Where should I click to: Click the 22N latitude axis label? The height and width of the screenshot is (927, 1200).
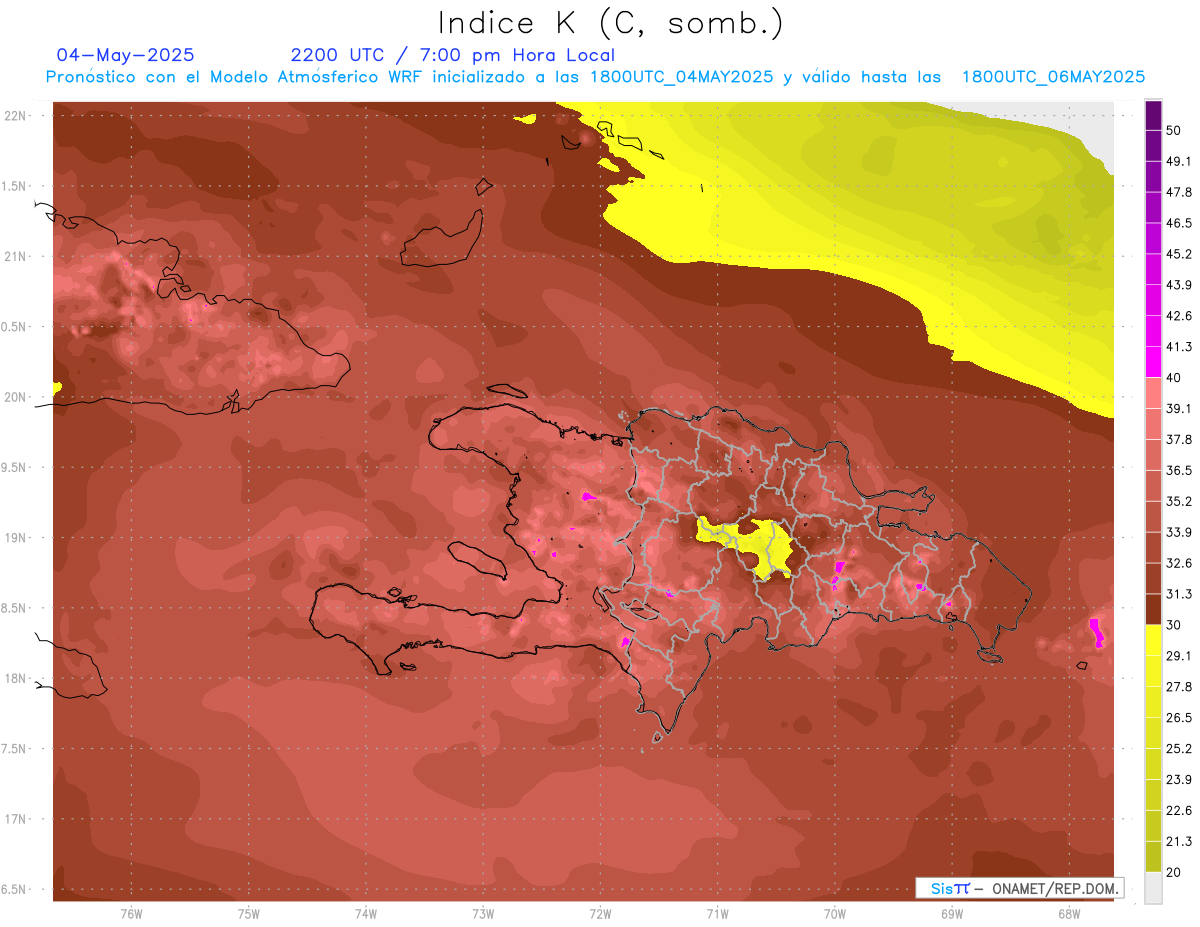click(x=16, y=116)
